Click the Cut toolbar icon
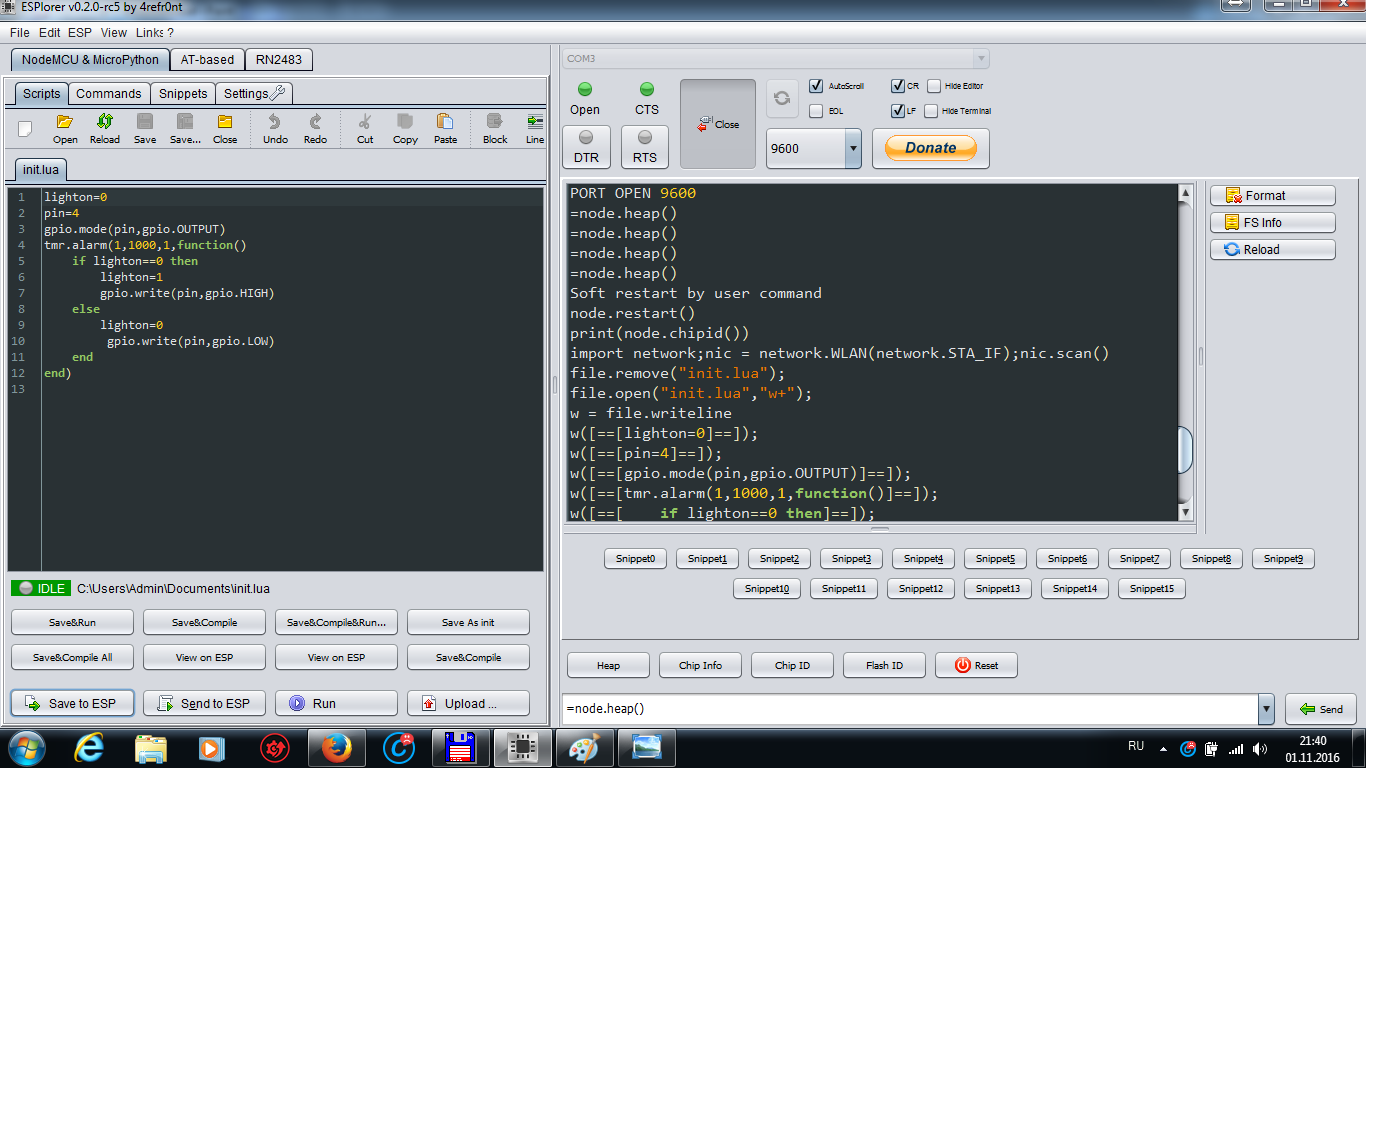Screen dimensions: 1384x1126 [x=365, y=128]
